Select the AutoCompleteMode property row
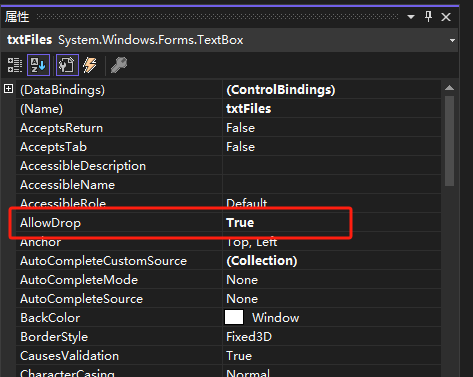Viewport: 473px width, 377px height. point(228,280)
